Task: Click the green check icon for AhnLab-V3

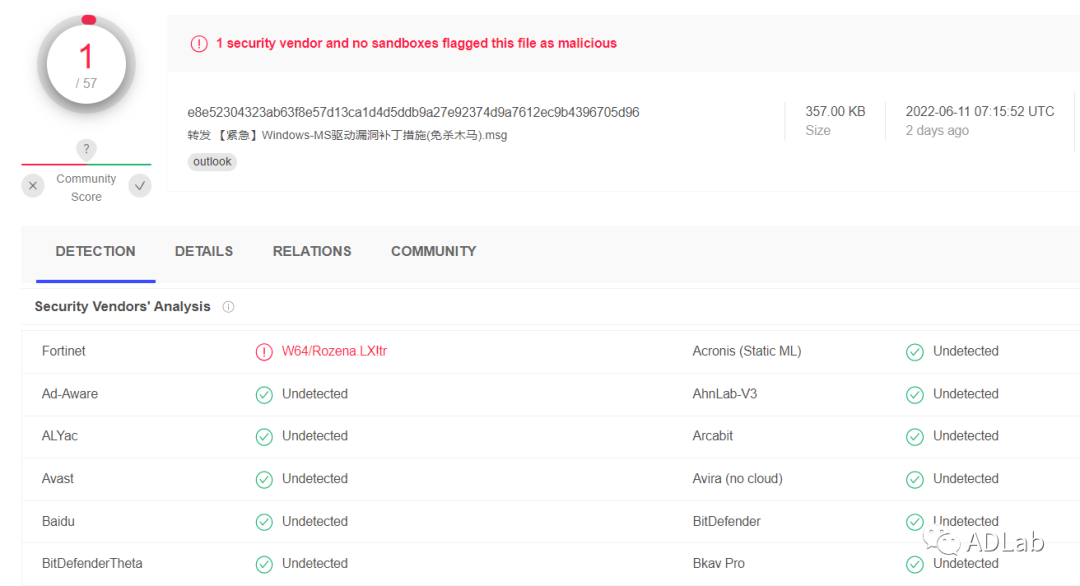Action: 914,395
